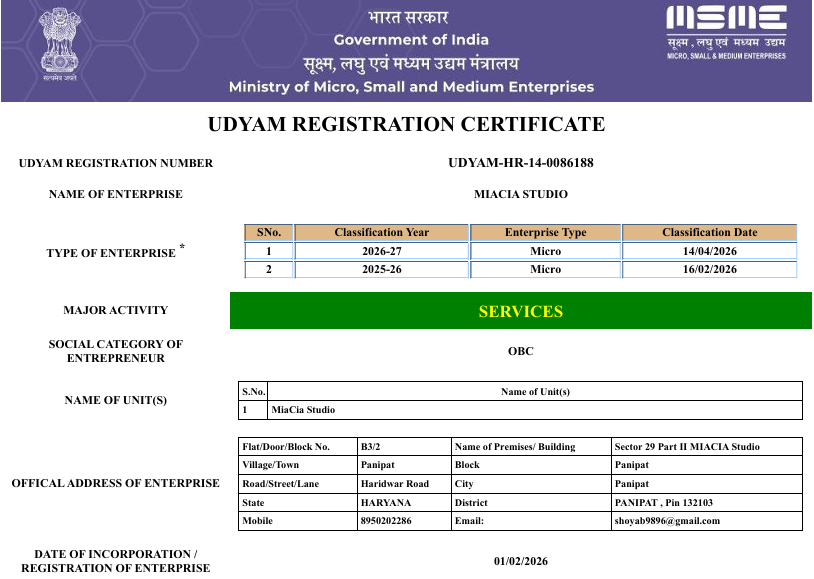Select the number UDYAM-HR-14-0086188

(x=521, y=163)
